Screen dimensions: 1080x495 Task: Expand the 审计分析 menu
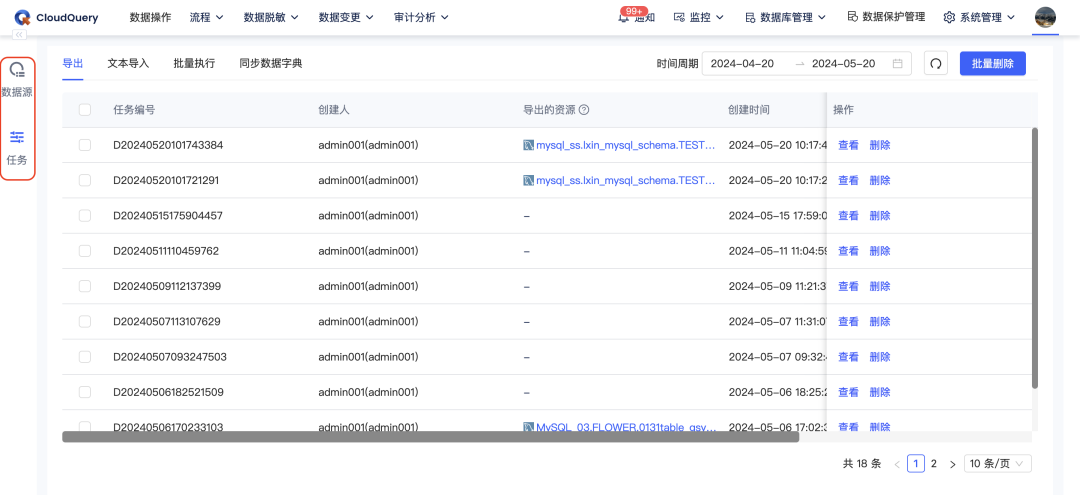point(422,17)
